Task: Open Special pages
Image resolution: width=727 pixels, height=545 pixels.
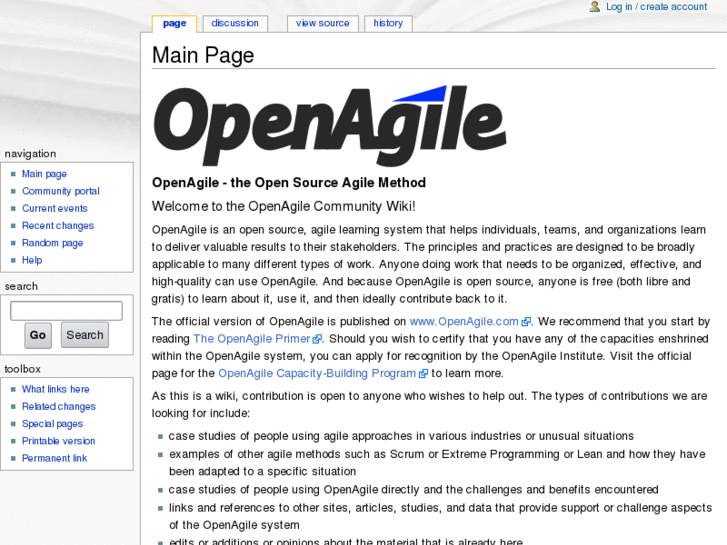Action: click(x=52, y=424)
